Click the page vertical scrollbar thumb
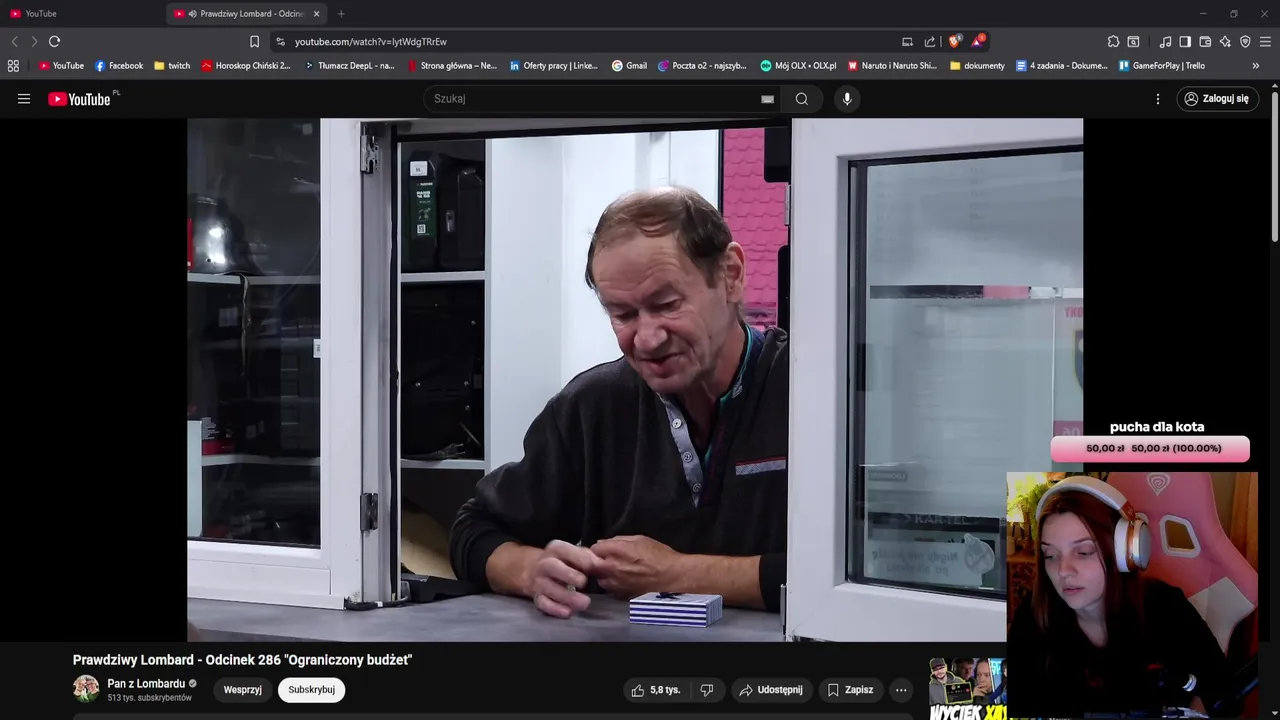Screen dimensions: 1280x720 [1275, 165]
